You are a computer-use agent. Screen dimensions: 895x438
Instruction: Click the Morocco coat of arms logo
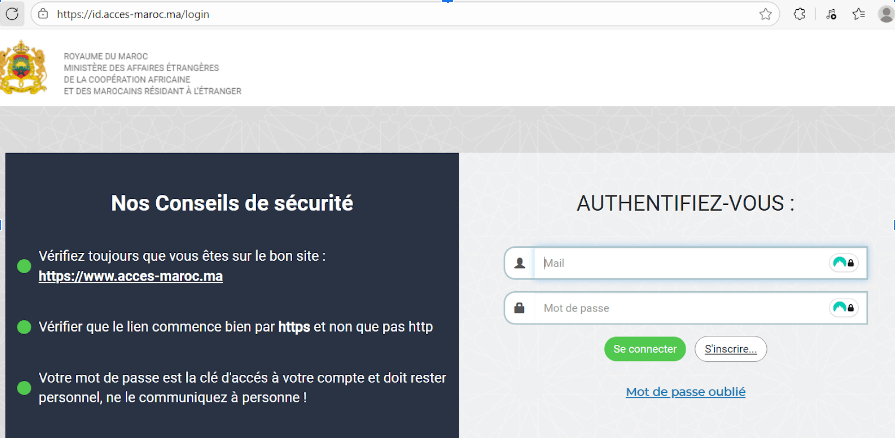(x=23, y=69)
